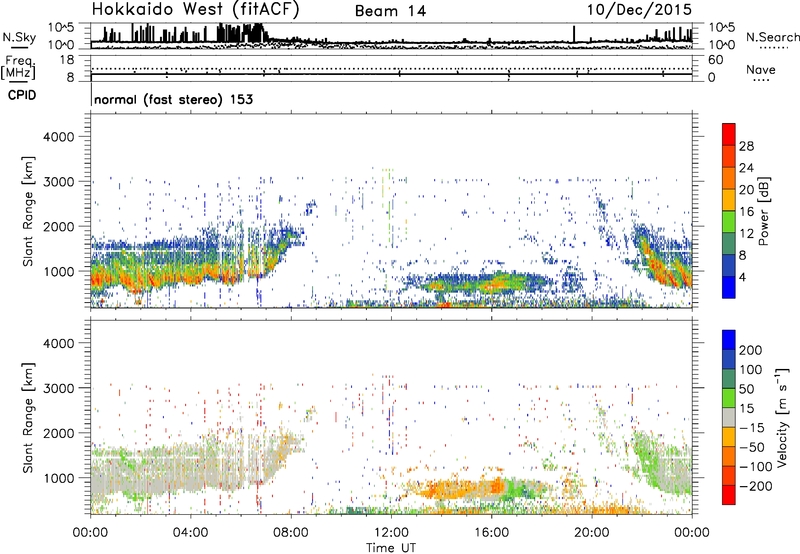Select the "Velocity [m s⁻¹]" colorbar title
Screen dimensions: 800x554
(781, 417)
